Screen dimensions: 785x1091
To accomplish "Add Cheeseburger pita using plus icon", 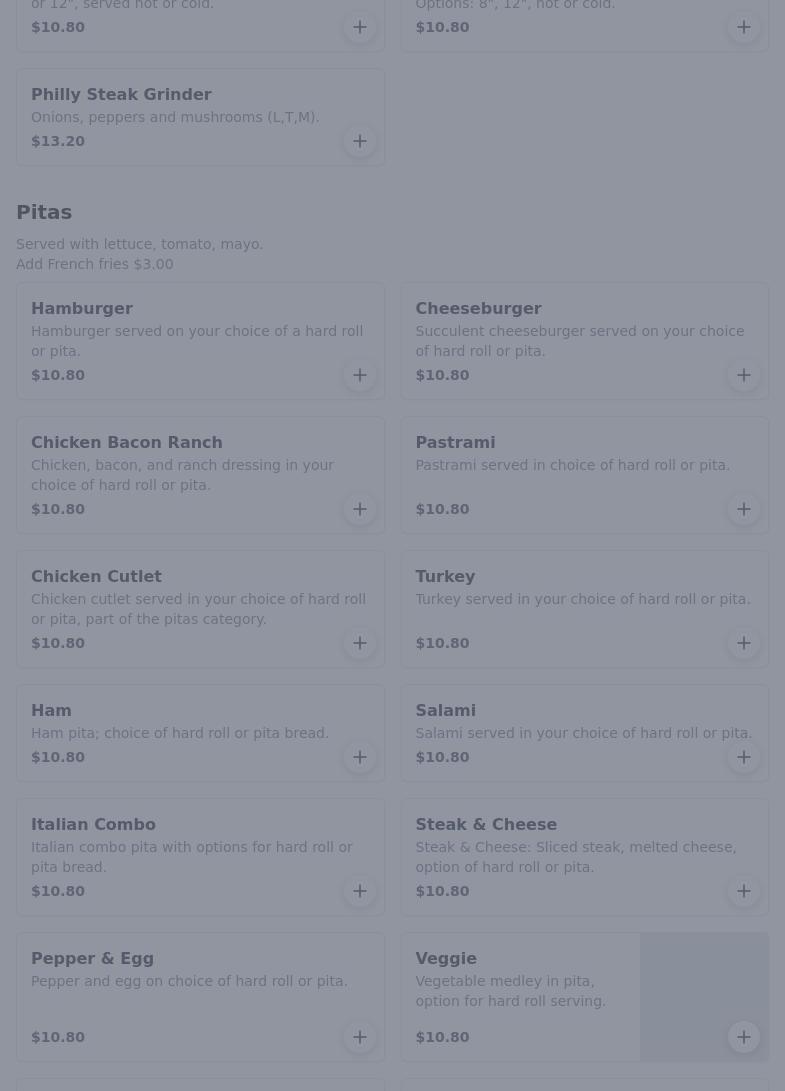I will 744,375.
